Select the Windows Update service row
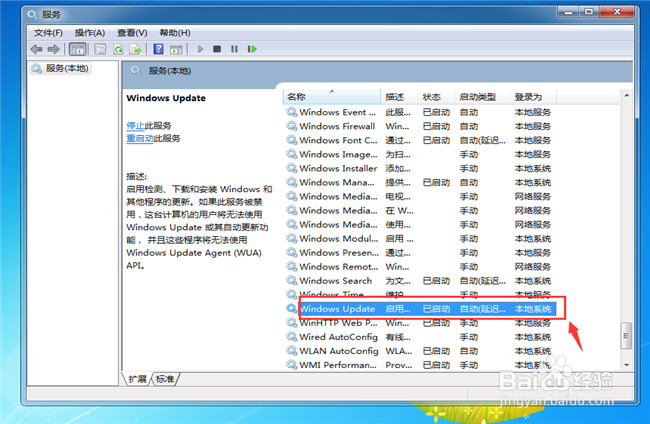This screenshot has width=650, height=424. point(420,309)
